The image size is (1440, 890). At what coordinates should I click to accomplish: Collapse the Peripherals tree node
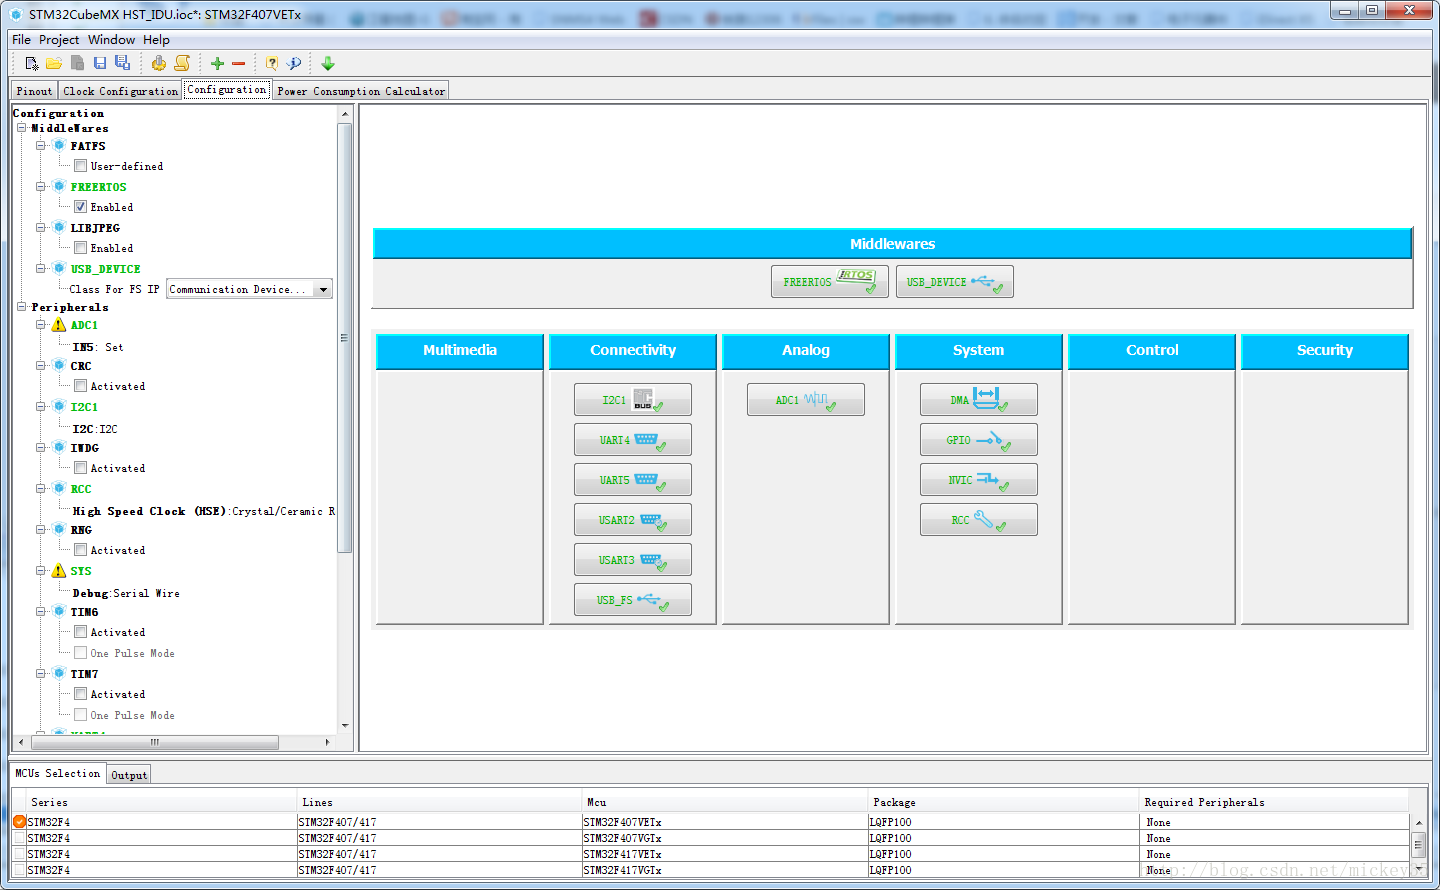point(21,307)
